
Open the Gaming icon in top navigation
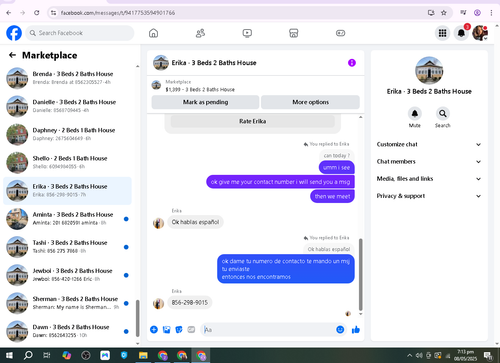pyautogui.click(x=340, y=33)
